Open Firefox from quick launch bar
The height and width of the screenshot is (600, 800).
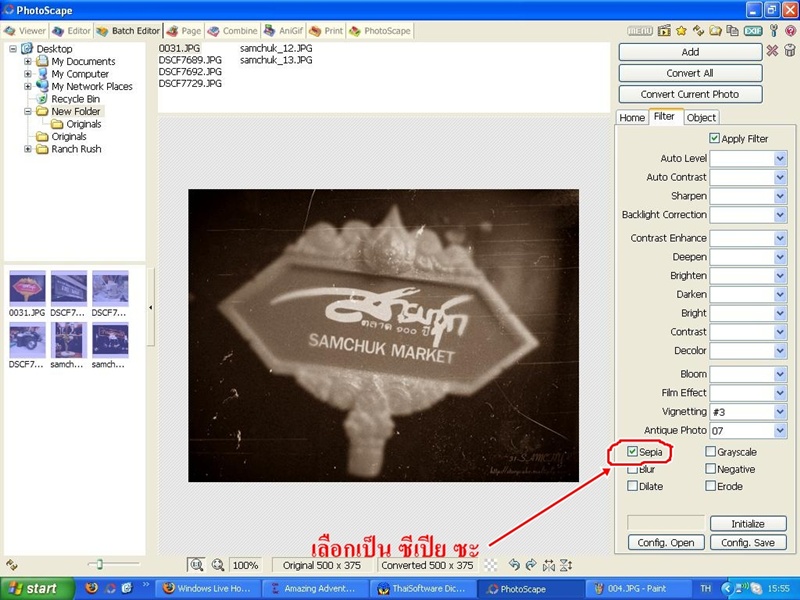pyautogui.click(x=92, y=588)
